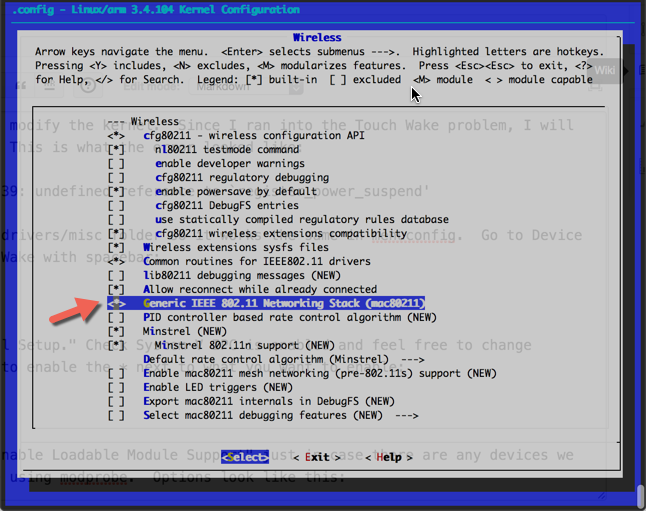Toggle lib80211 debugging messages checkbox
Viewport: 646px width, 511px height.
pos(116,276)
